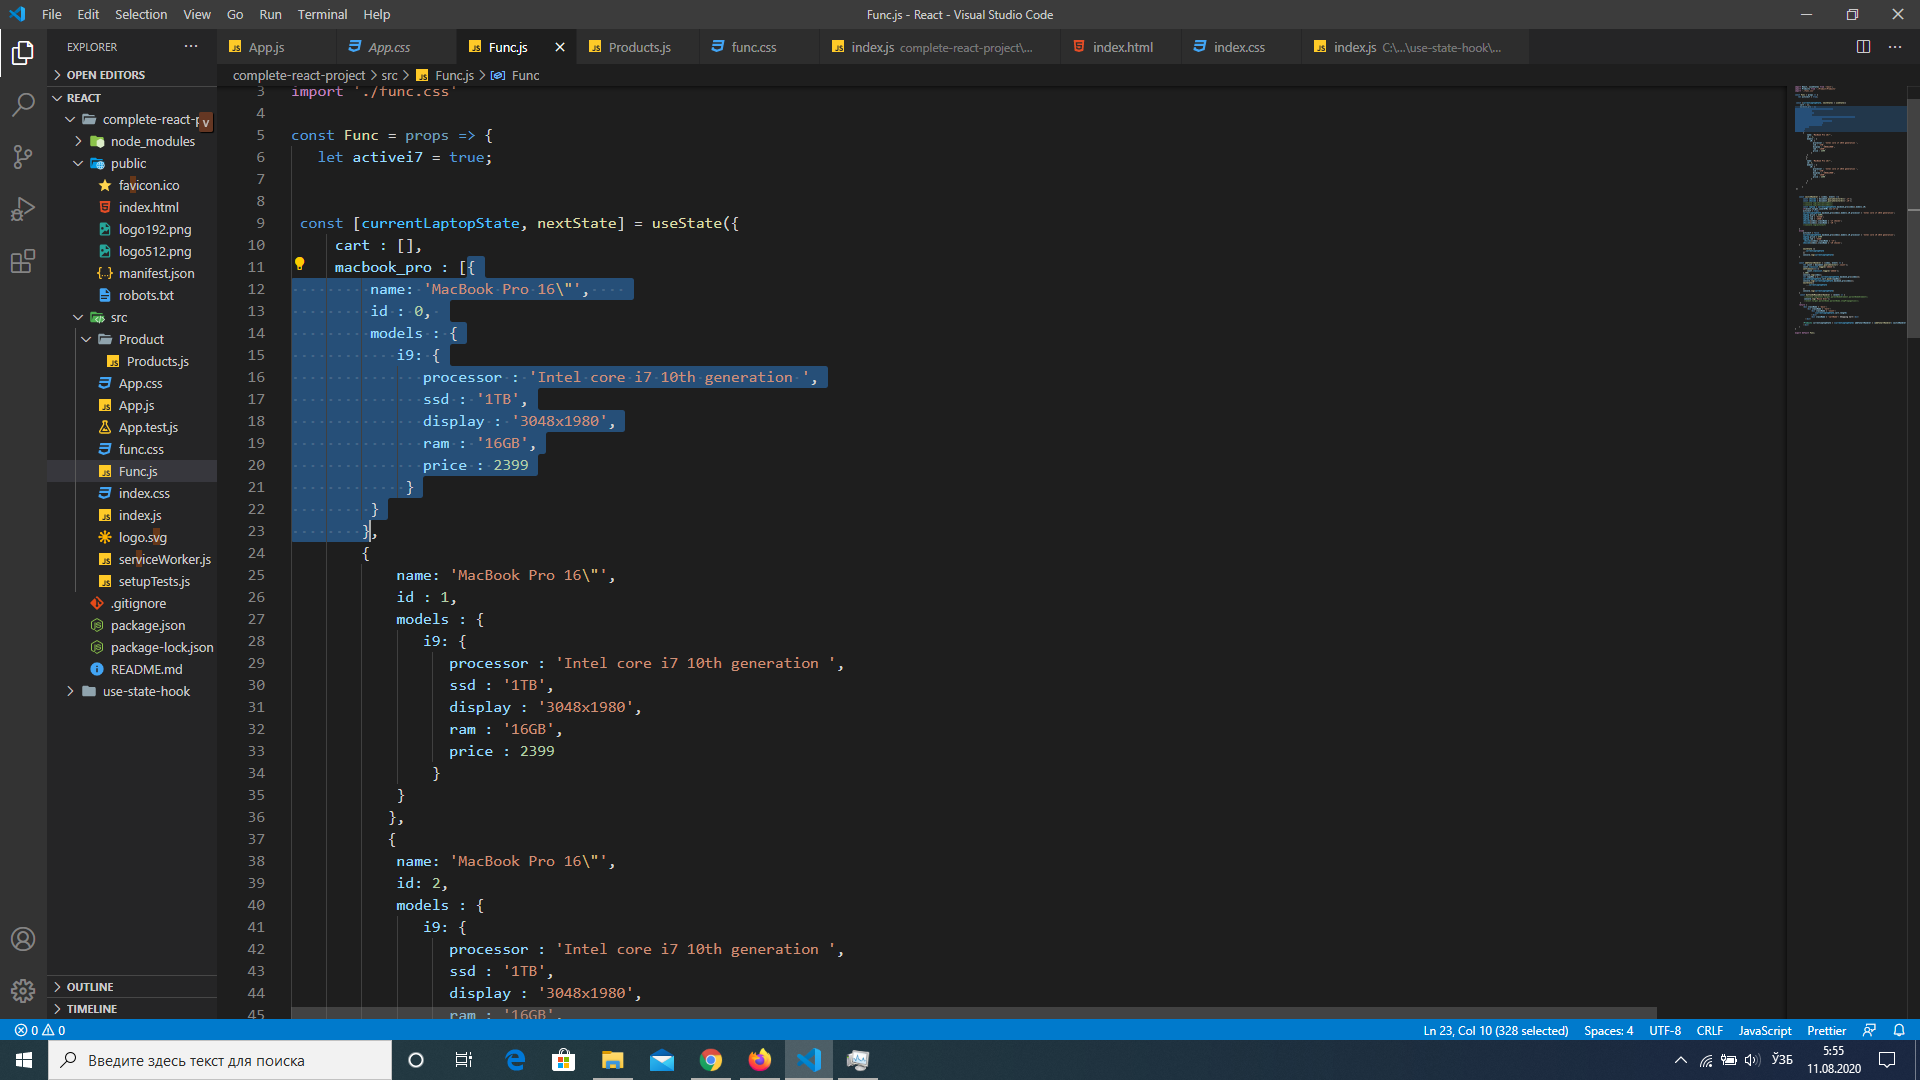Click the Windows taskbar search box
This screenshot has width=1920, height=1080.
click(220, 1060)
